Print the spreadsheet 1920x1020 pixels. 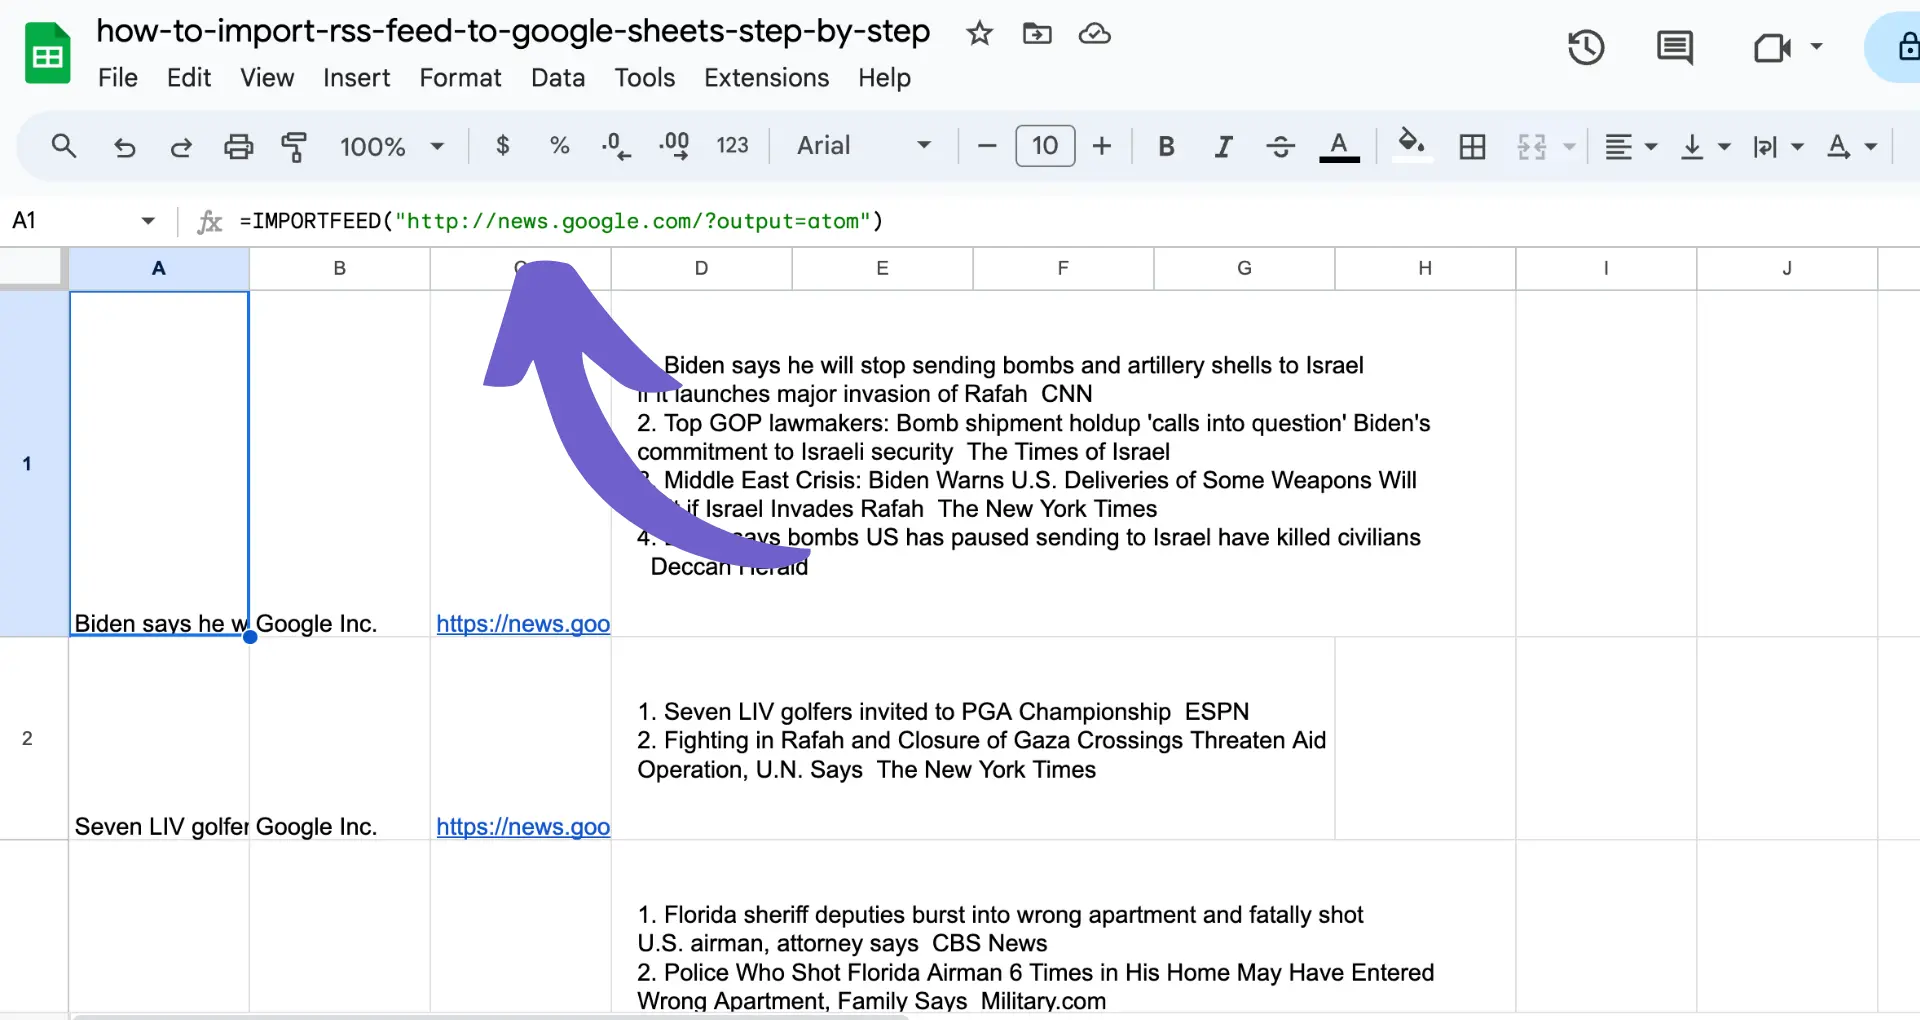pyautogui.click(x=238, y=147)
